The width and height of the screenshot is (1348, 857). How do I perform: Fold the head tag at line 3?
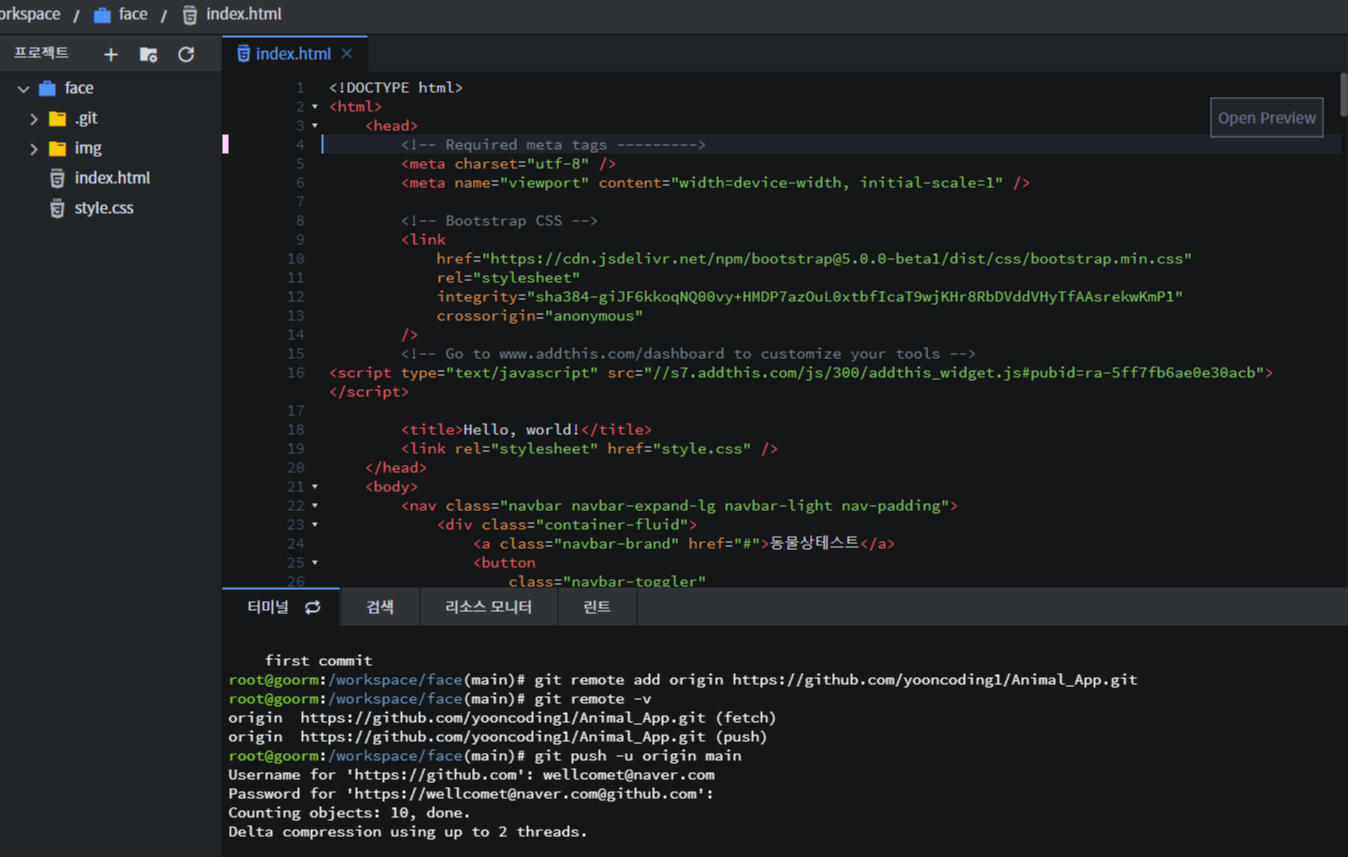pos(315,126)
